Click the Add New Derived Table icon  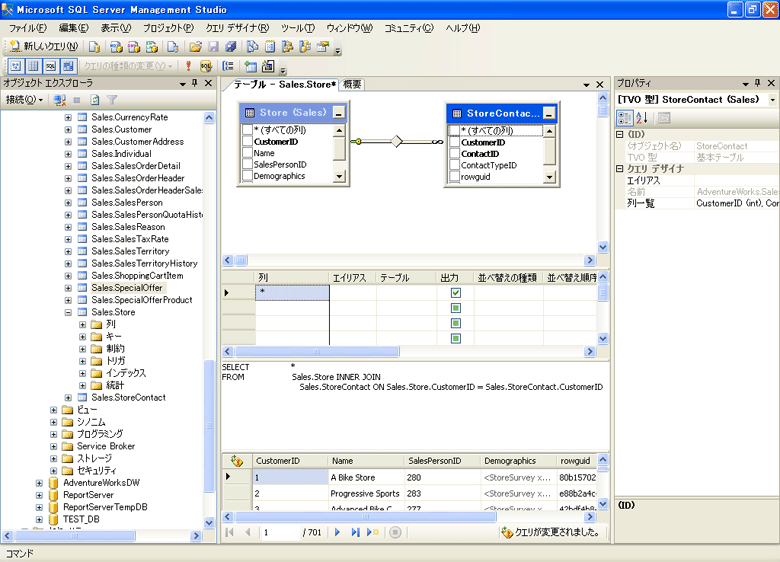coord(268,66)
